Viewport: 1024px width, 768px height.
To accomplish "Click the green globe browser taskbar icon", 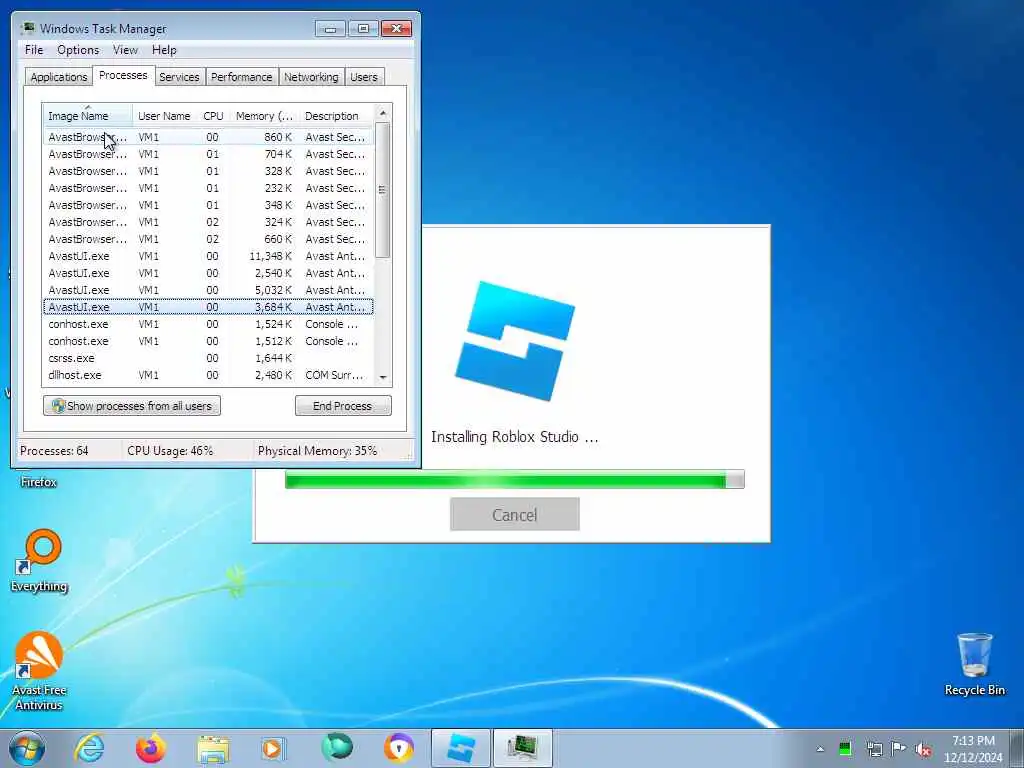I will (337, 748).
